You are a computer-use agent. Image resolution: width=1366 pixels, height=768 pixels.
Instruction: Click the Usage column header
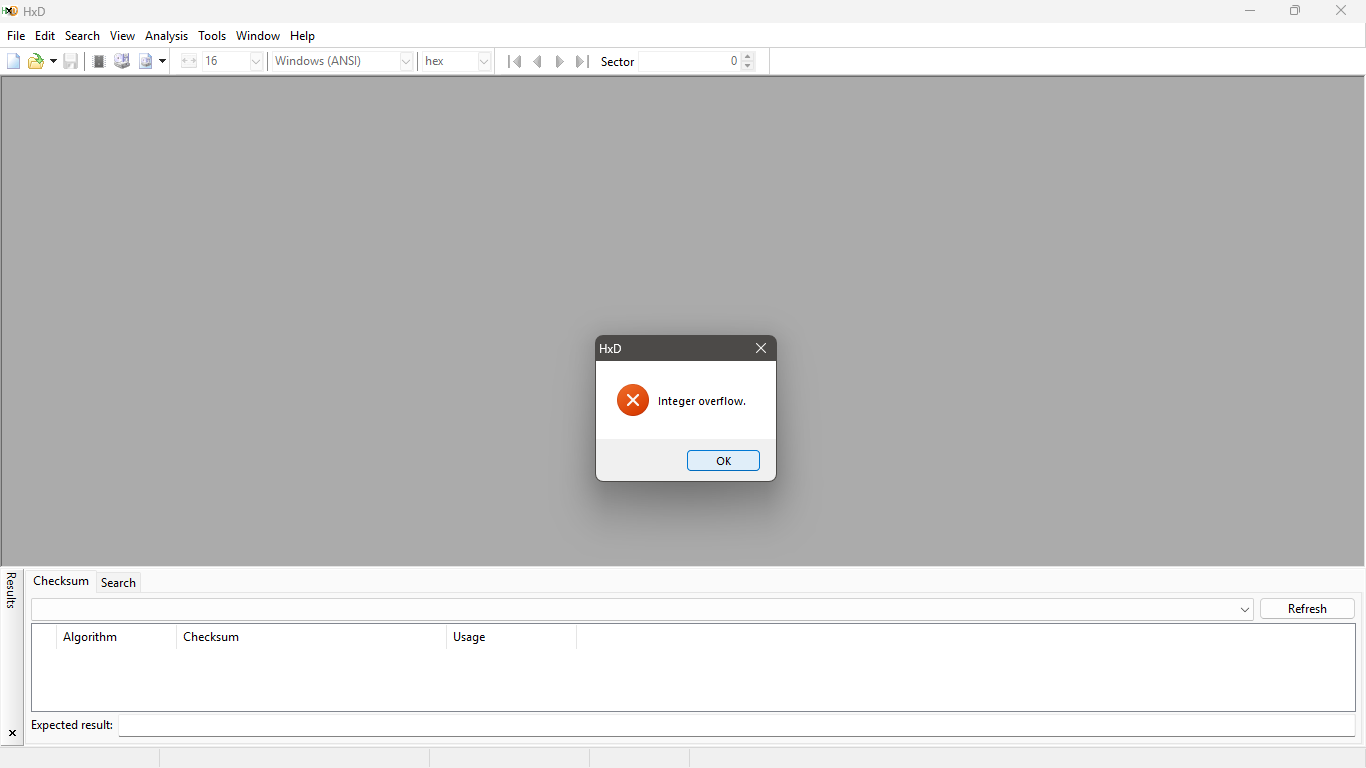[x=511, y=637]
